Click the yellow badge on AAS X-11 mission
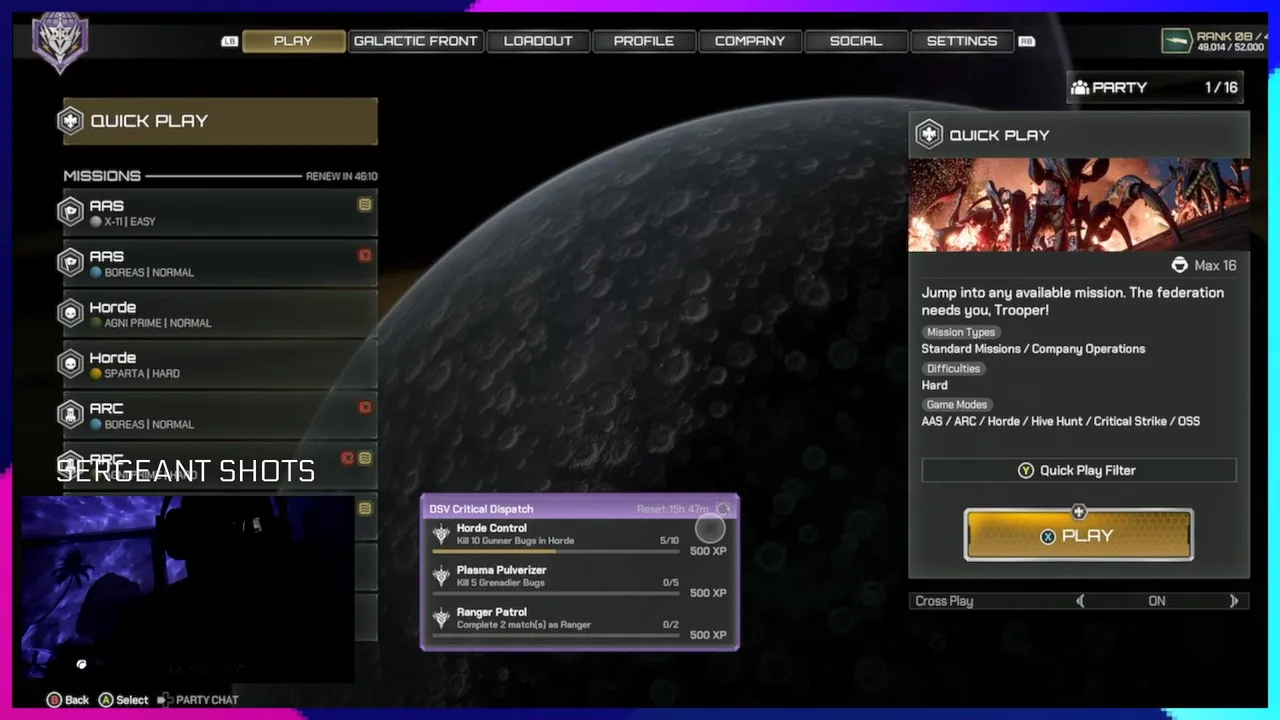Viewport: 1280px width, 720px height. (365, 205)
